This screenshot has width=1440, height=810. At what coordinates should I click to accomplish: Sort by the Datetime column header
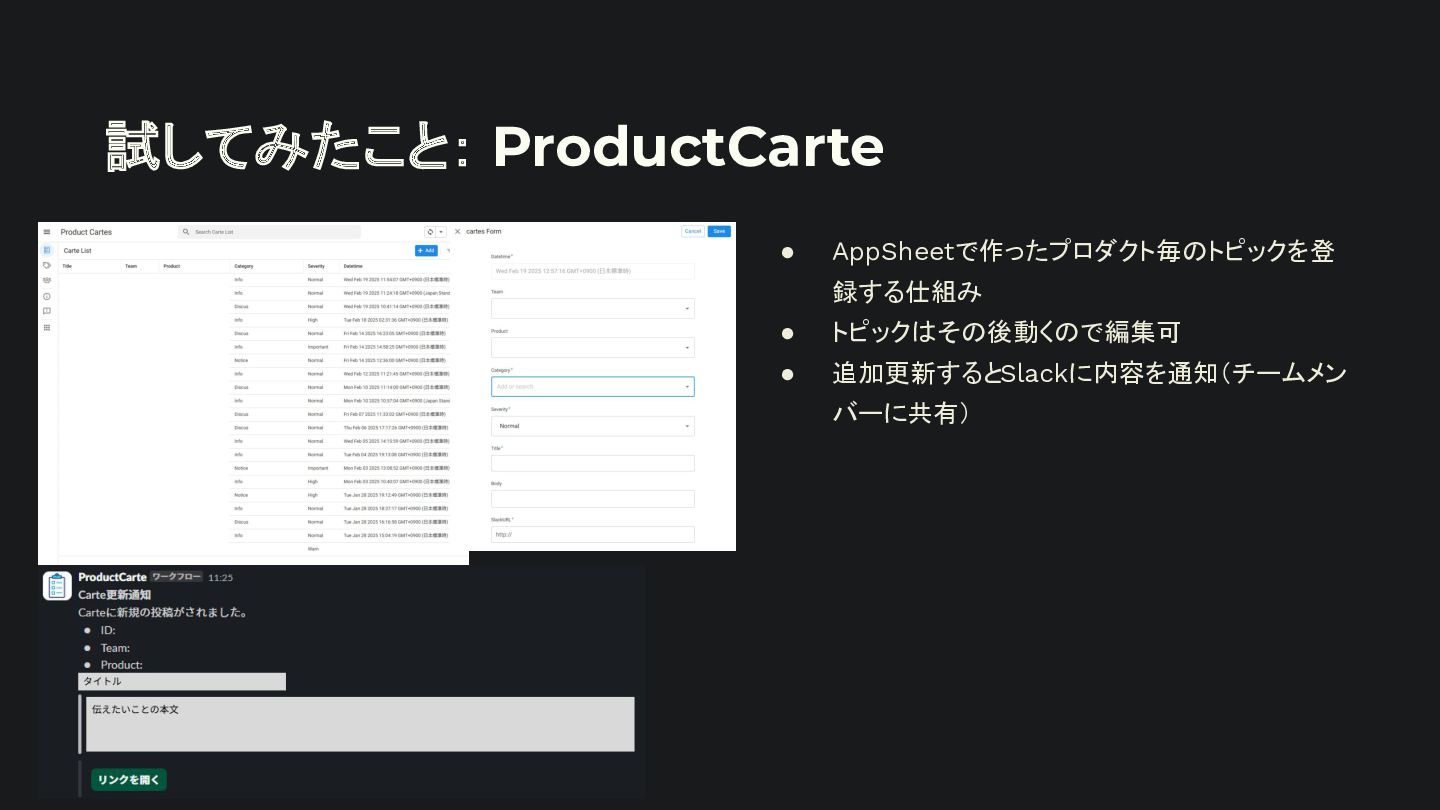(x=353, y=266)
